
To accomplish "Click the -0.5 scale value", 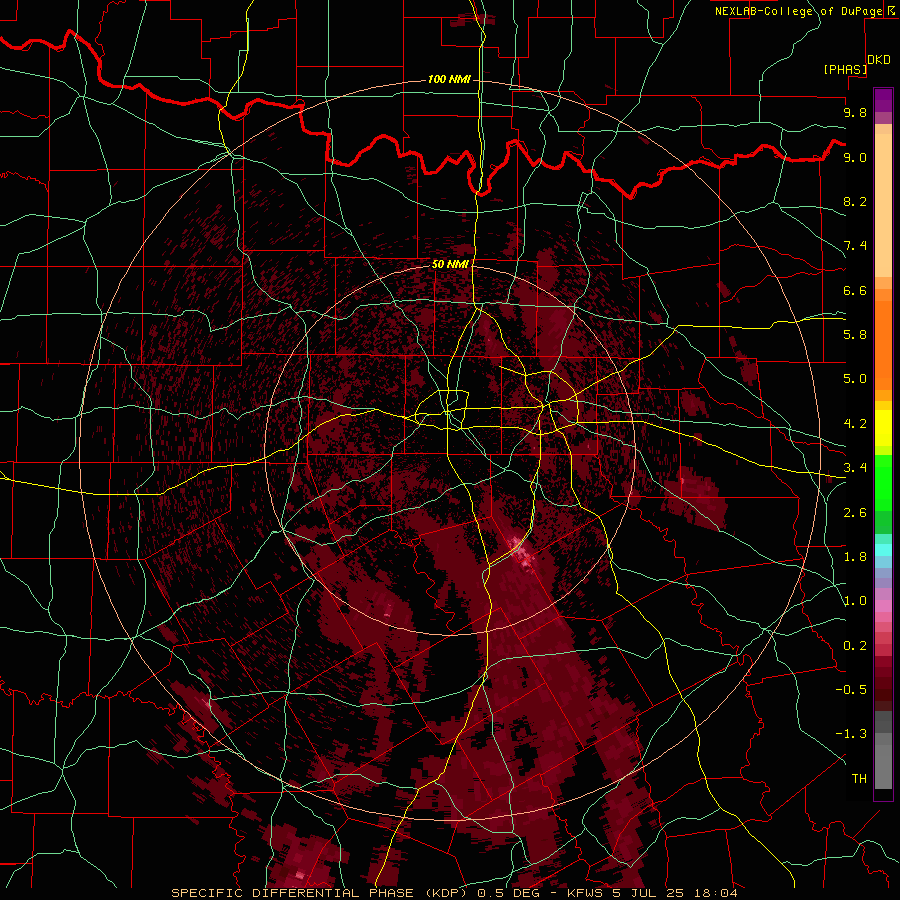I will (x=851, y=690).
